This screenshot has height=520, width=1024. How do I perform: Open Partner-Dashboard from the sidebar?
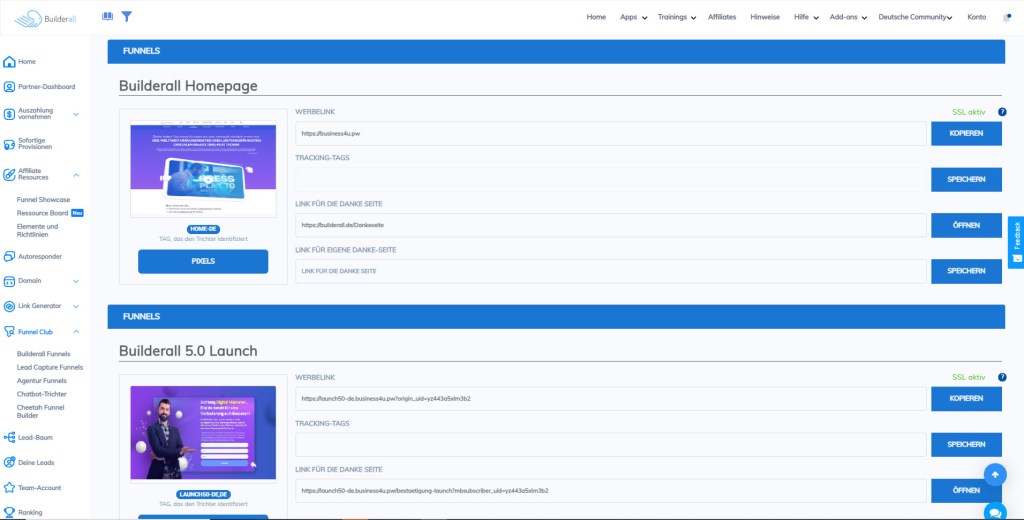[x=45, y=87]
